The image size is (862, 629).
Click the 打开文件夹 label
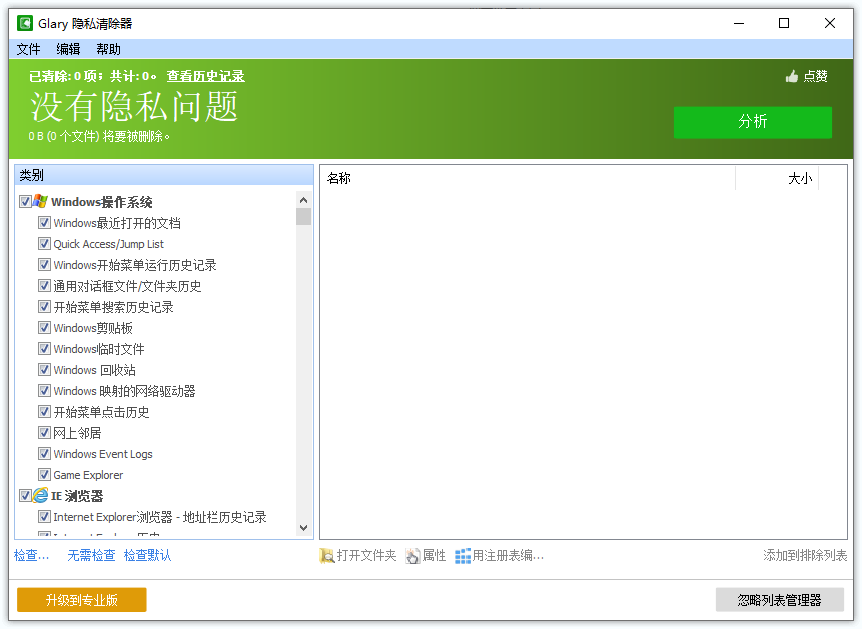(x=366, y=556)
